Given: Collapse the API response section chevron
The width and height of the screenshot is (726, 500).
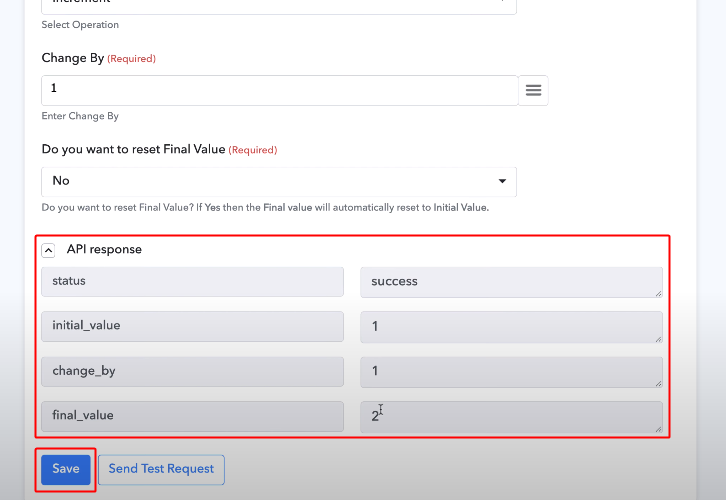Looking at the screenshot, I should pyautogui.click(x=48, y=250).
